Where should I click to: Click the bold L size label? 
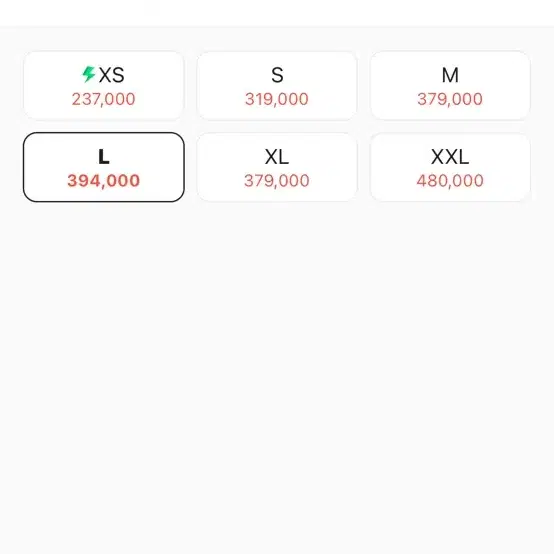[104, 157]
